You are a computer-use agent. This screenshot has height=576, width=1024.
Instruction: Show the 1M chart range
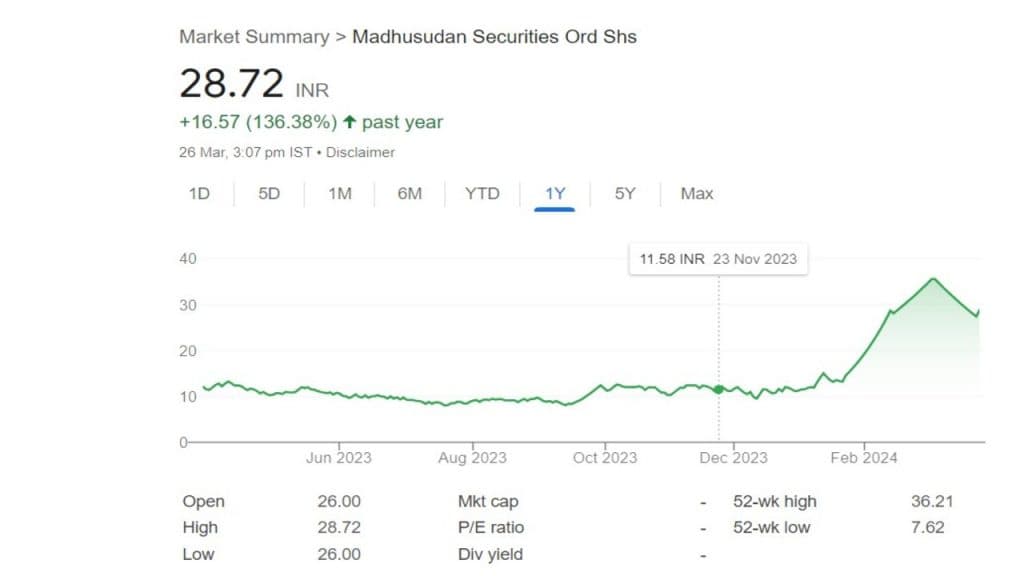340,194
